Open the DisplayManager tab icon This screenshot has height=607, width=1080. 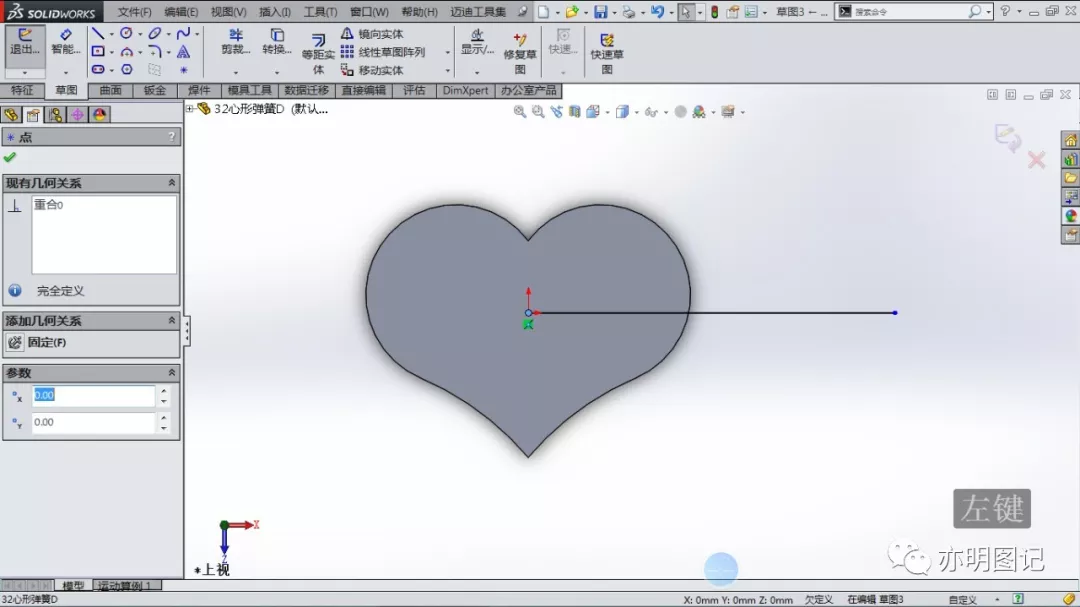tap(99, 114)
